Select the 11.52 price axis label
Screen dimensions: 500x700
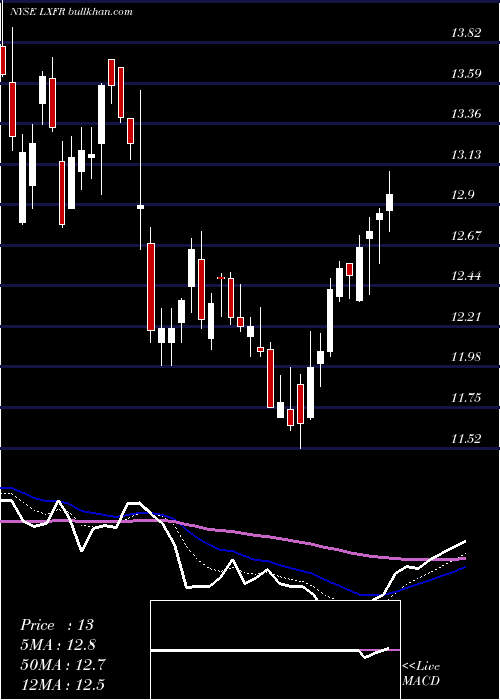466,438
